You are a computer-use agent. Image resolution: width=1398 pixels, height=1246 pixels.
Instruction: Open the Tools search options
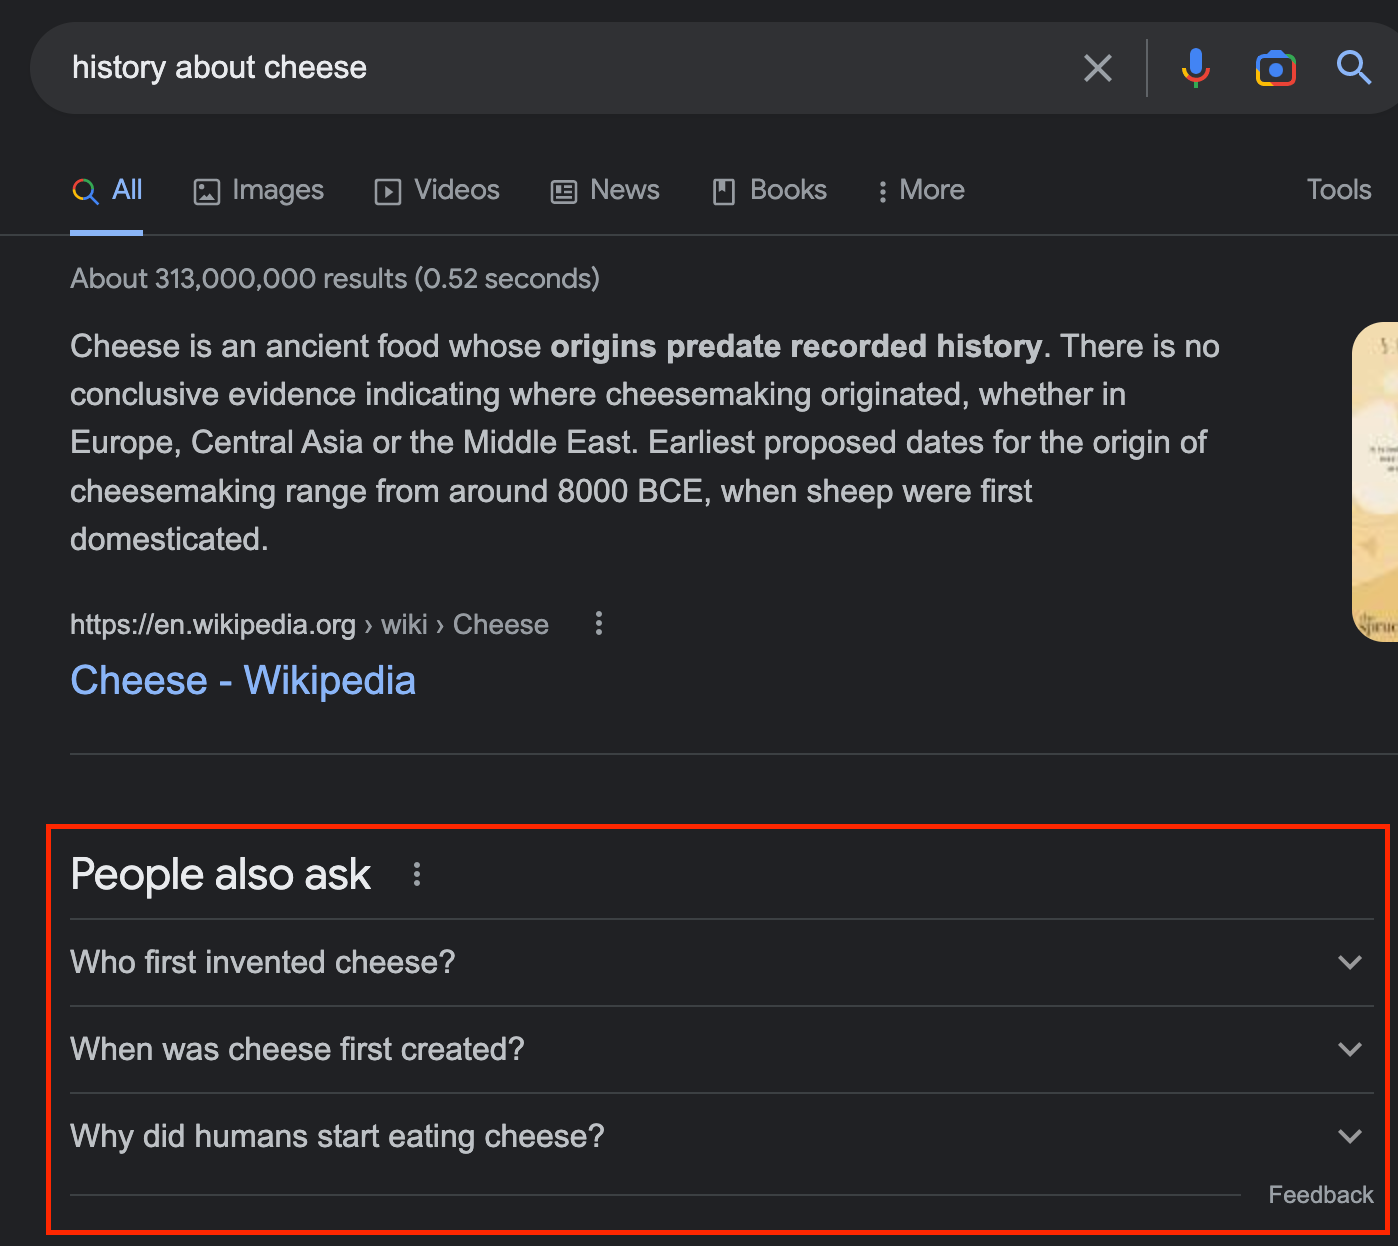pyautogui.click(x=1339, y=190)
